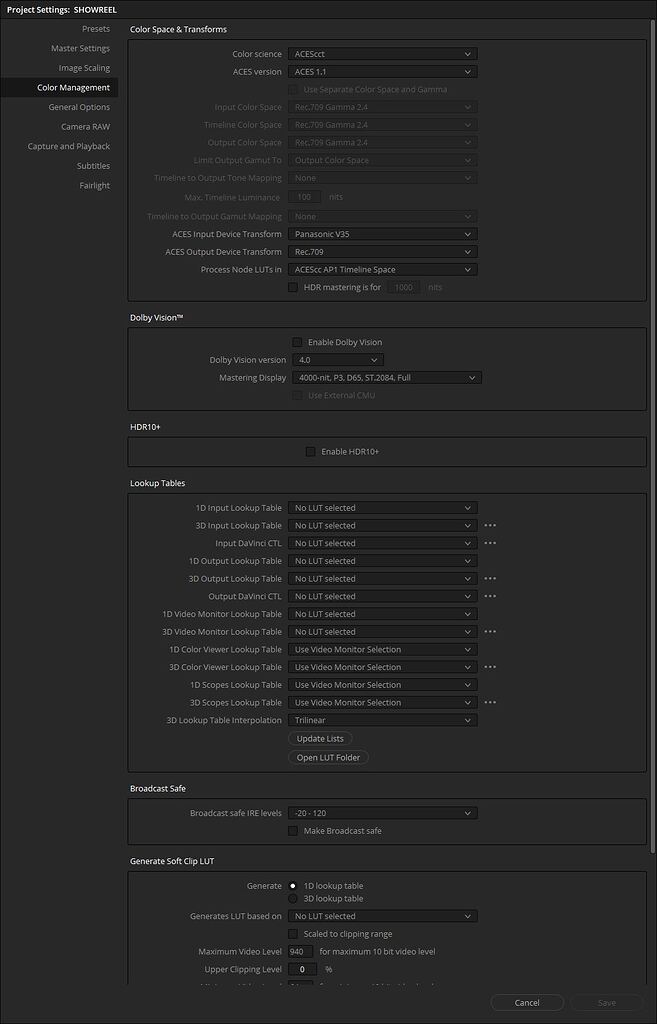
Task: Enable Dolby Vision
Action: pos(297,341)
